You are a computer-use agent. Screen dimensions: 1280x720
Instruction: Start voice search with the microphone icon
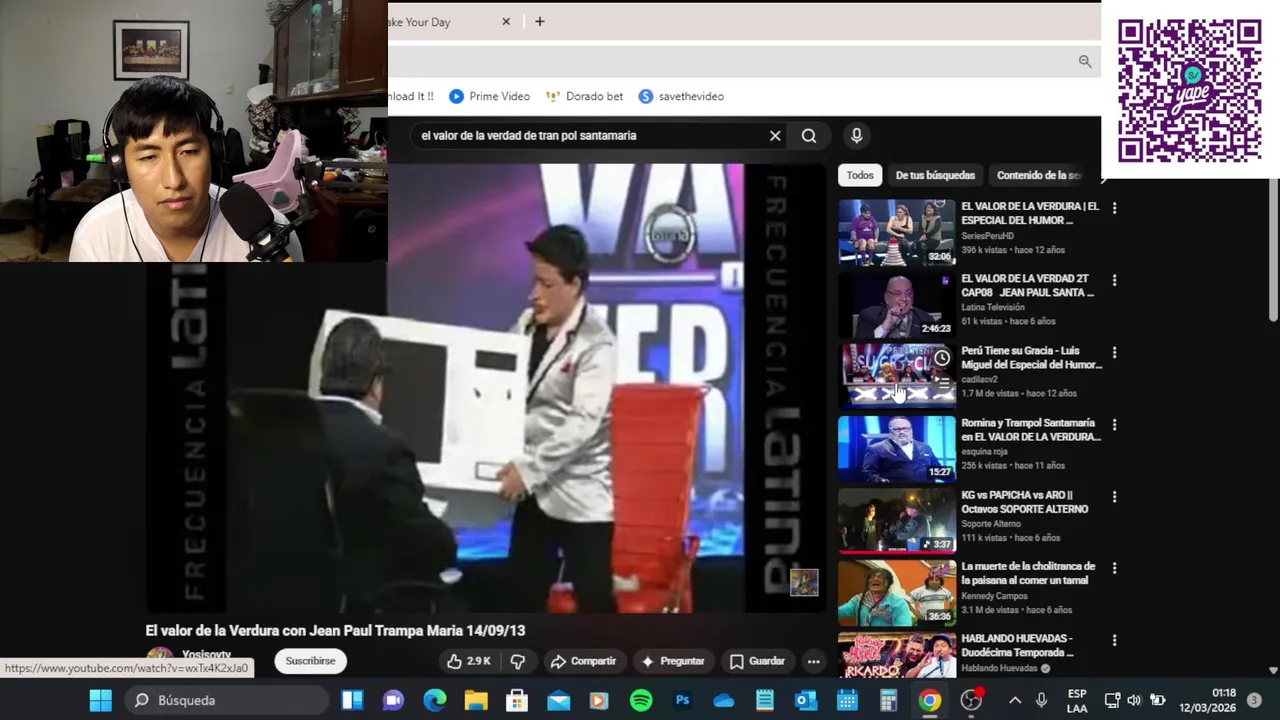point(856,136)
